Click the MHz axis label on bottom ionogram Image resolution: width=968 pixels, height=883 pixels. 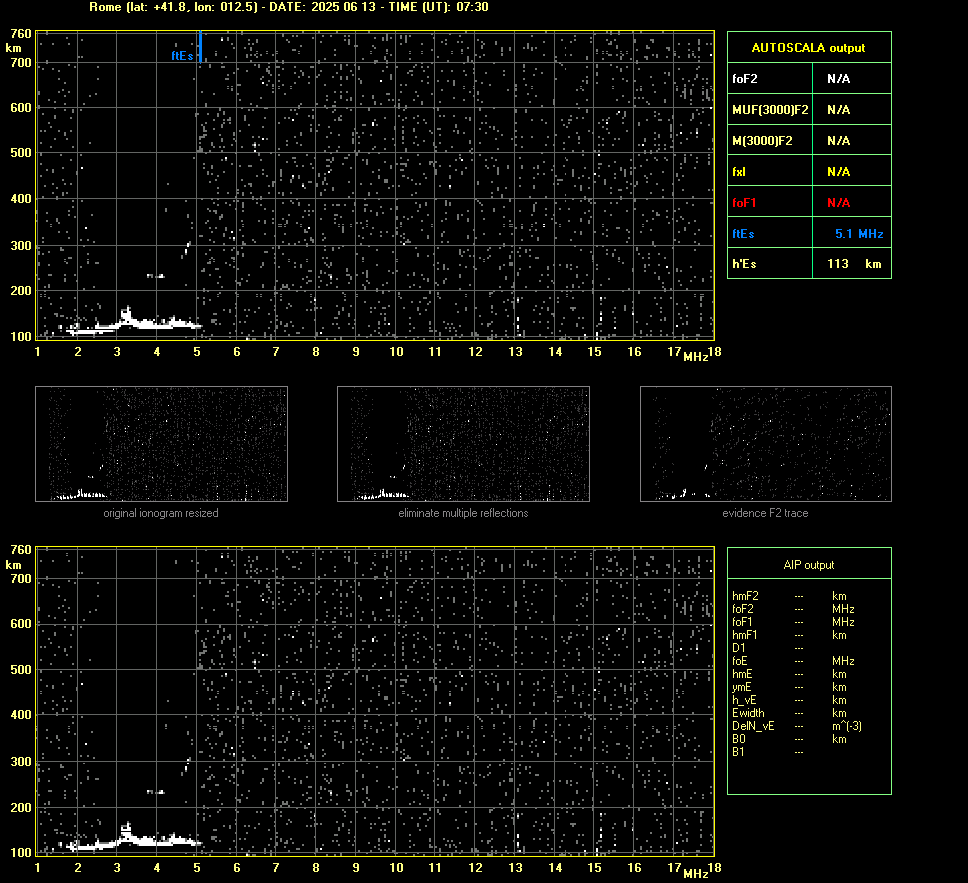(696, 873)
